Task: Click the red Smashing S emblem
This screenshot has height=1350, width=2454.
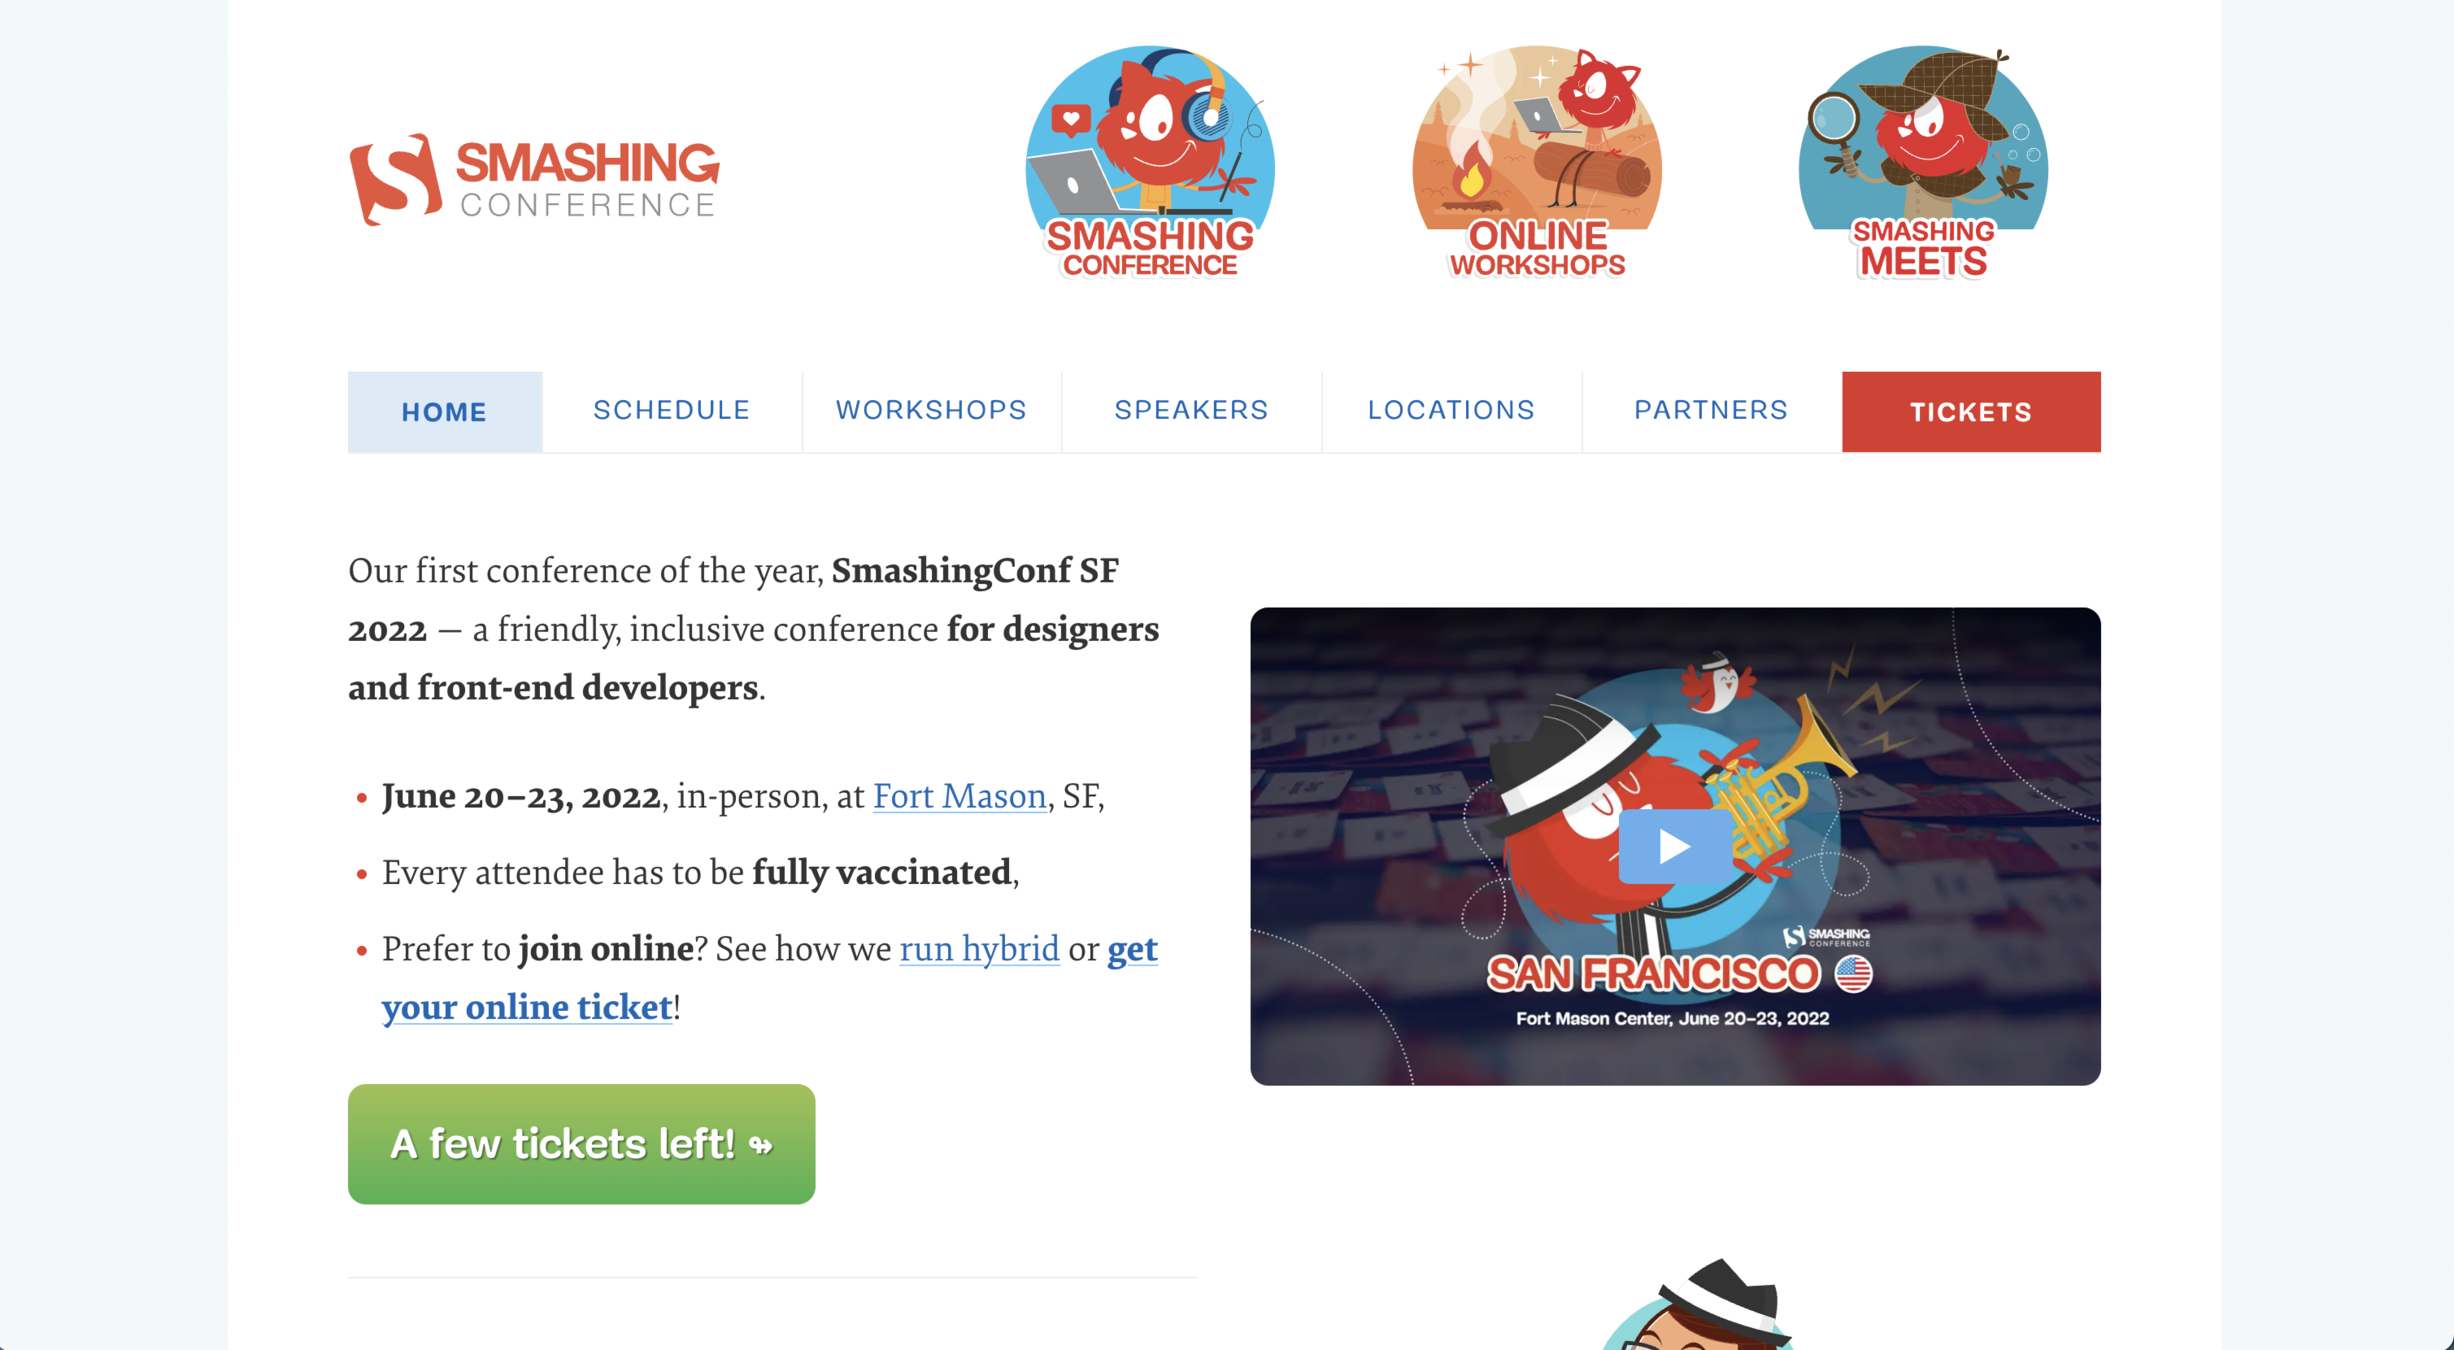Action: 395,180
